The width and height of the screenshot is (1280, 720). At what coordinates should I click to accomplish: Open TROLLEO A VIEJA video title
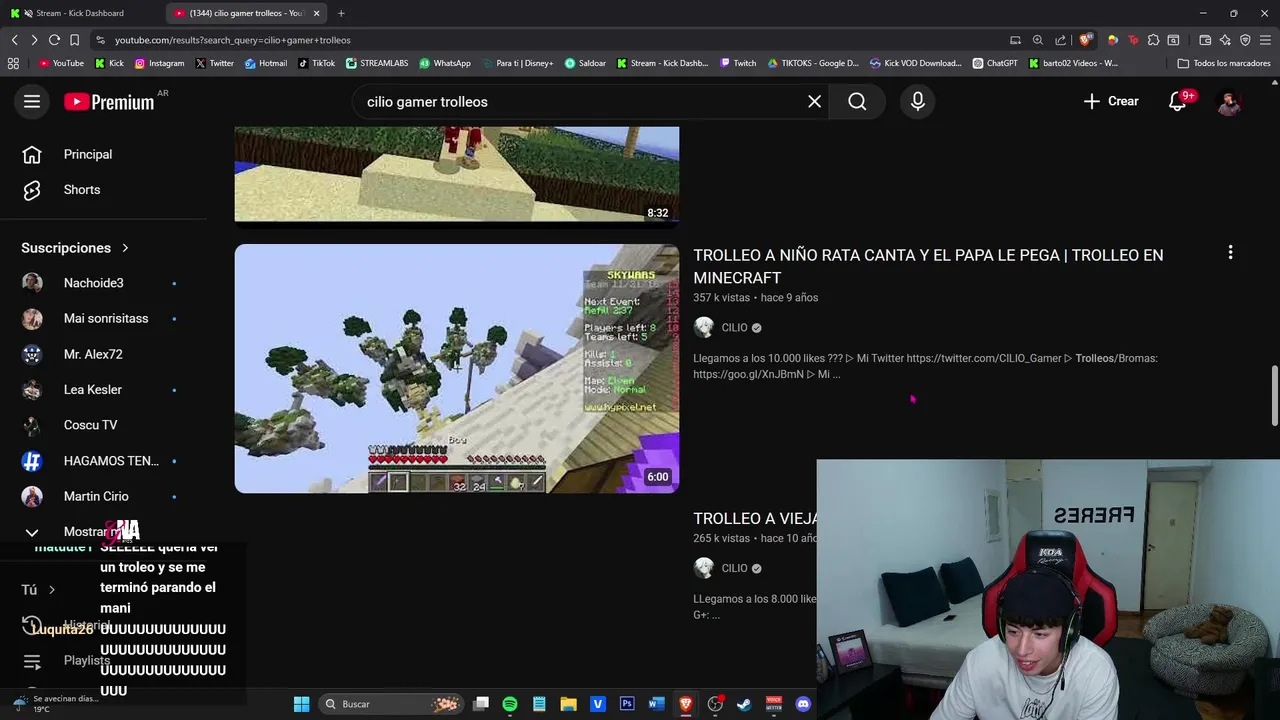pos(755,518)
